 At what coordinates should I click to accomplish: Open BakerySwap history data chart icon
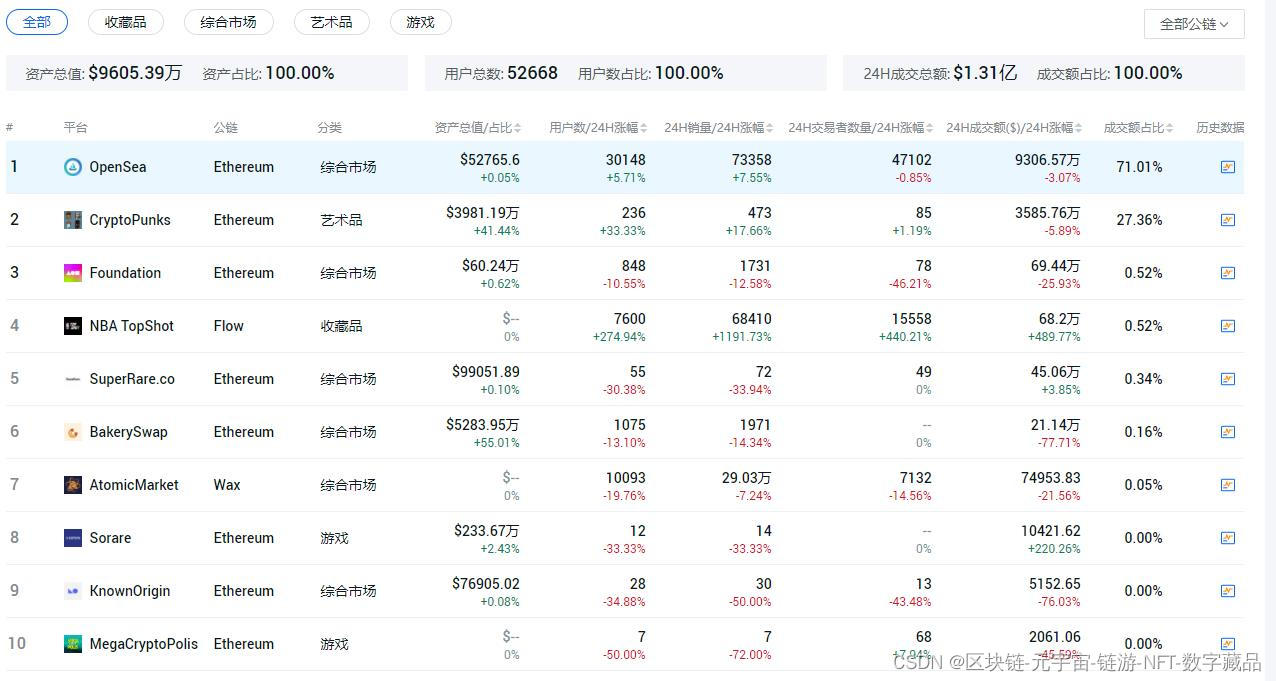(1228, 432)
